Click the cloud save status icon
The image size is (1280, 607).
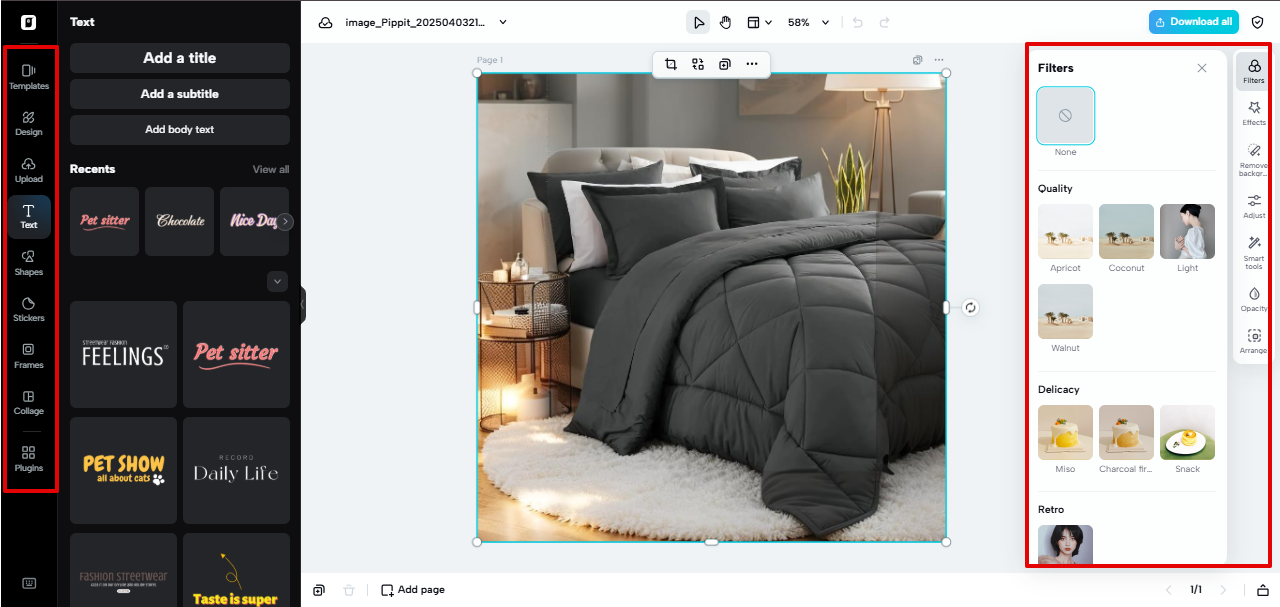click(x=325, y=22)
